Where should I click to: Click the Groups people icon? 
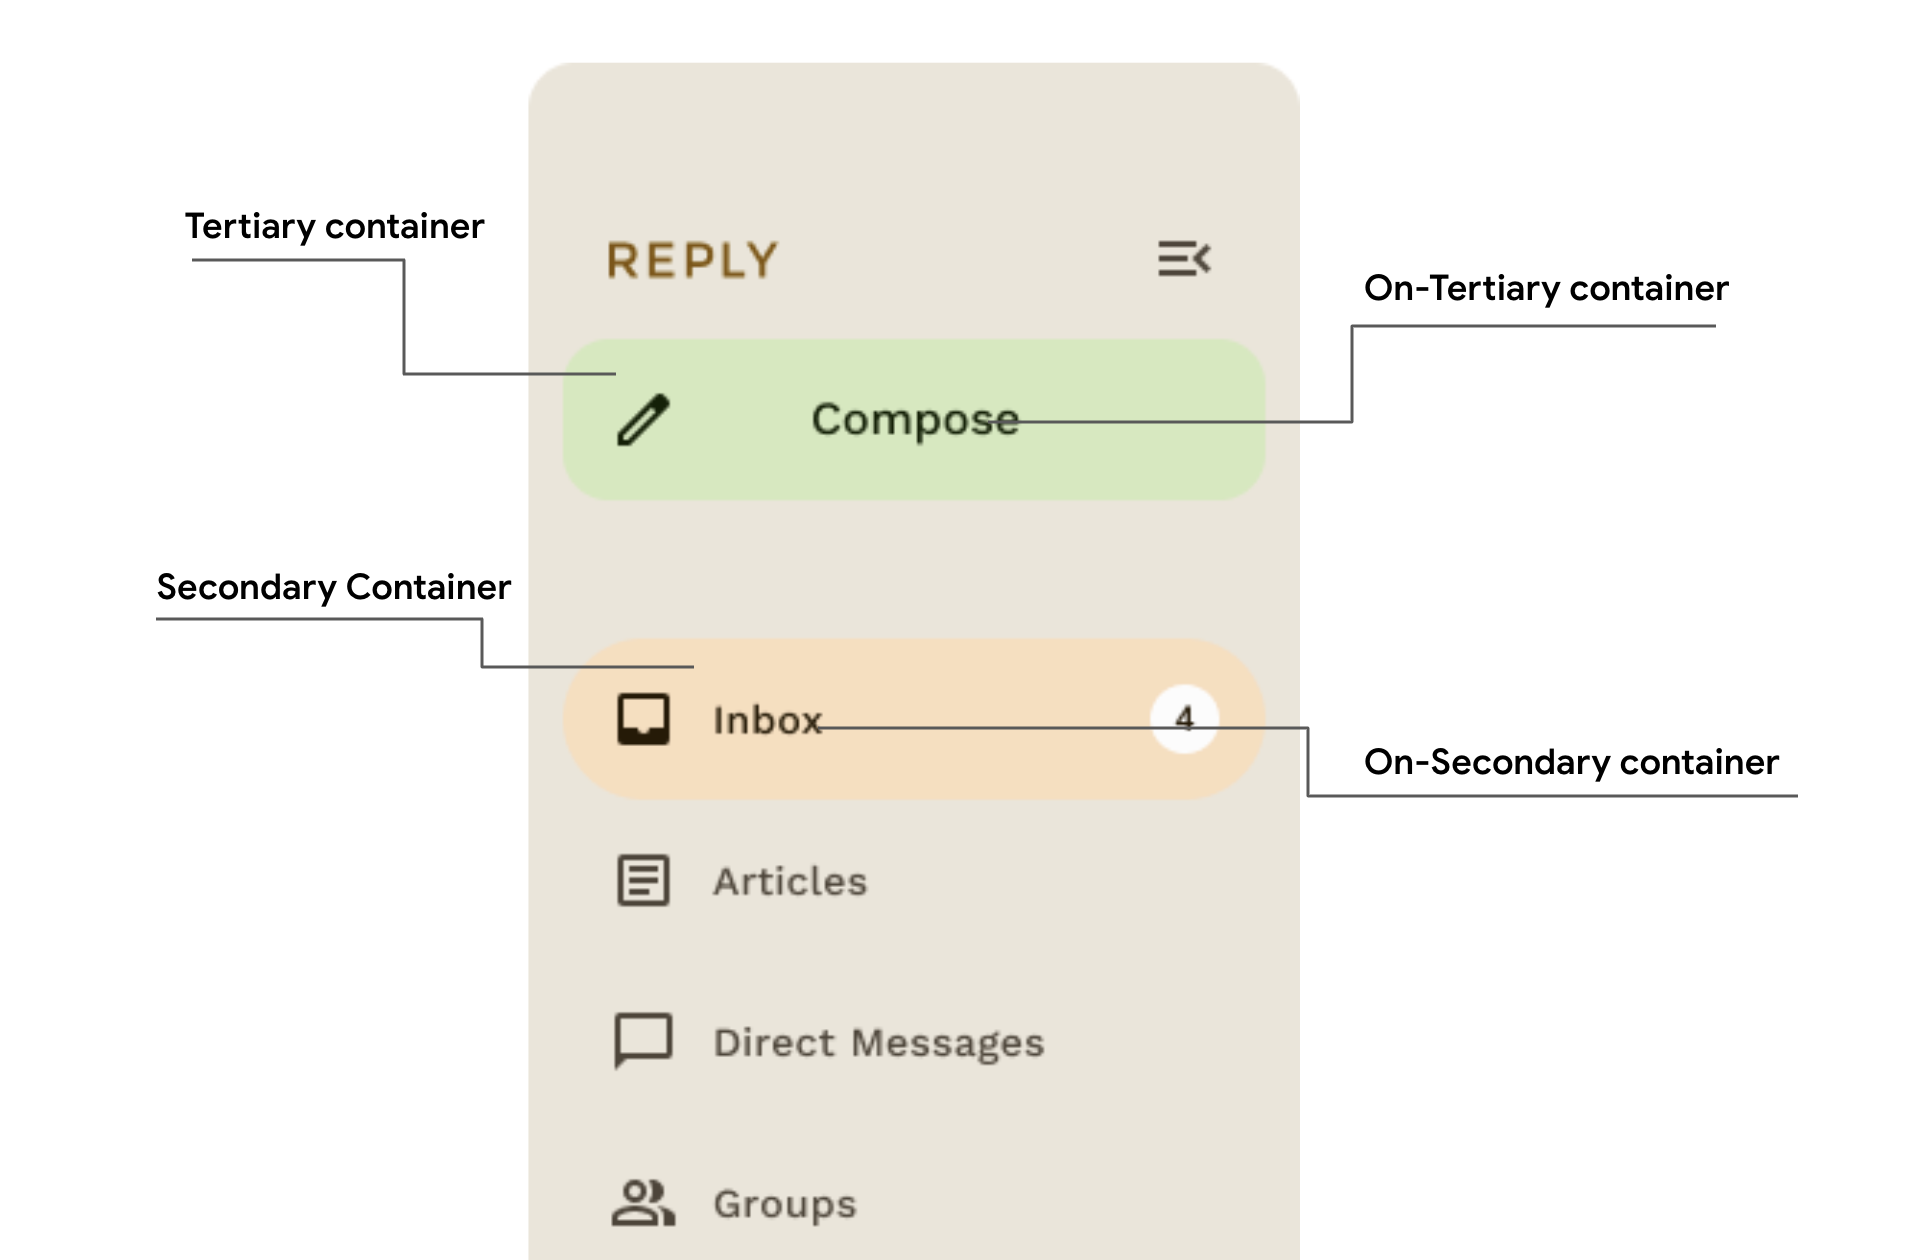tap(642, 1202)
